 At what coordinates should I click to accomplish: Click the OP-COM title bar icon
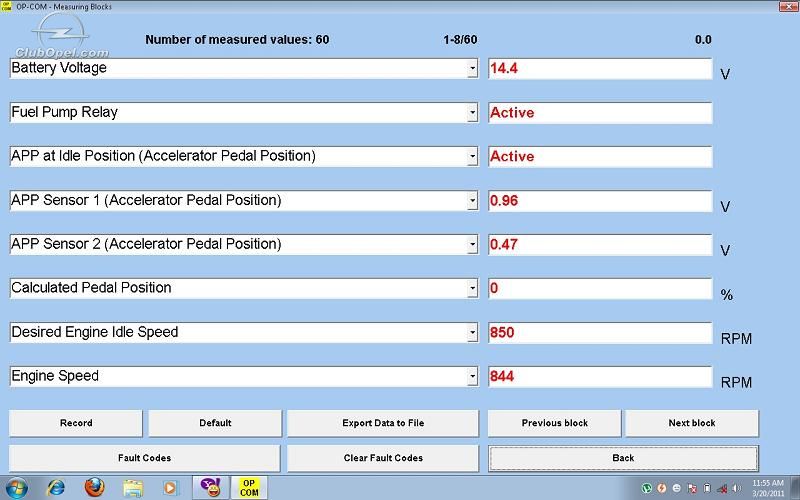(x=6, y=6)
